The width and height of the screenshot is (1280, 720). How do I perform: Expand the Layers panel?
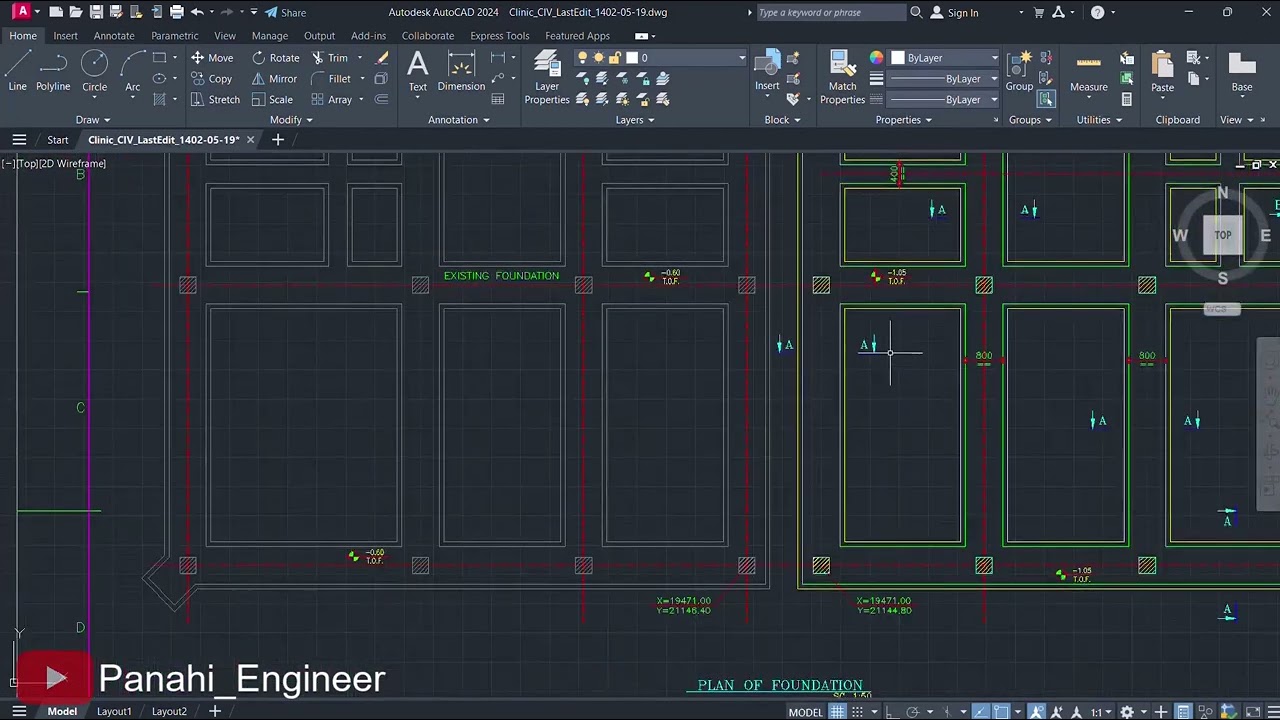(x=635, y=120)
